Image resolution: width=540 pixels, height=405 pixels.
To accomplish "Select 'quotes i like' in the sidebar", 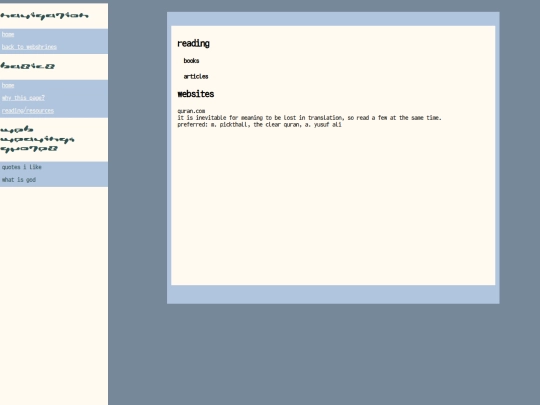I will [22, 167].
